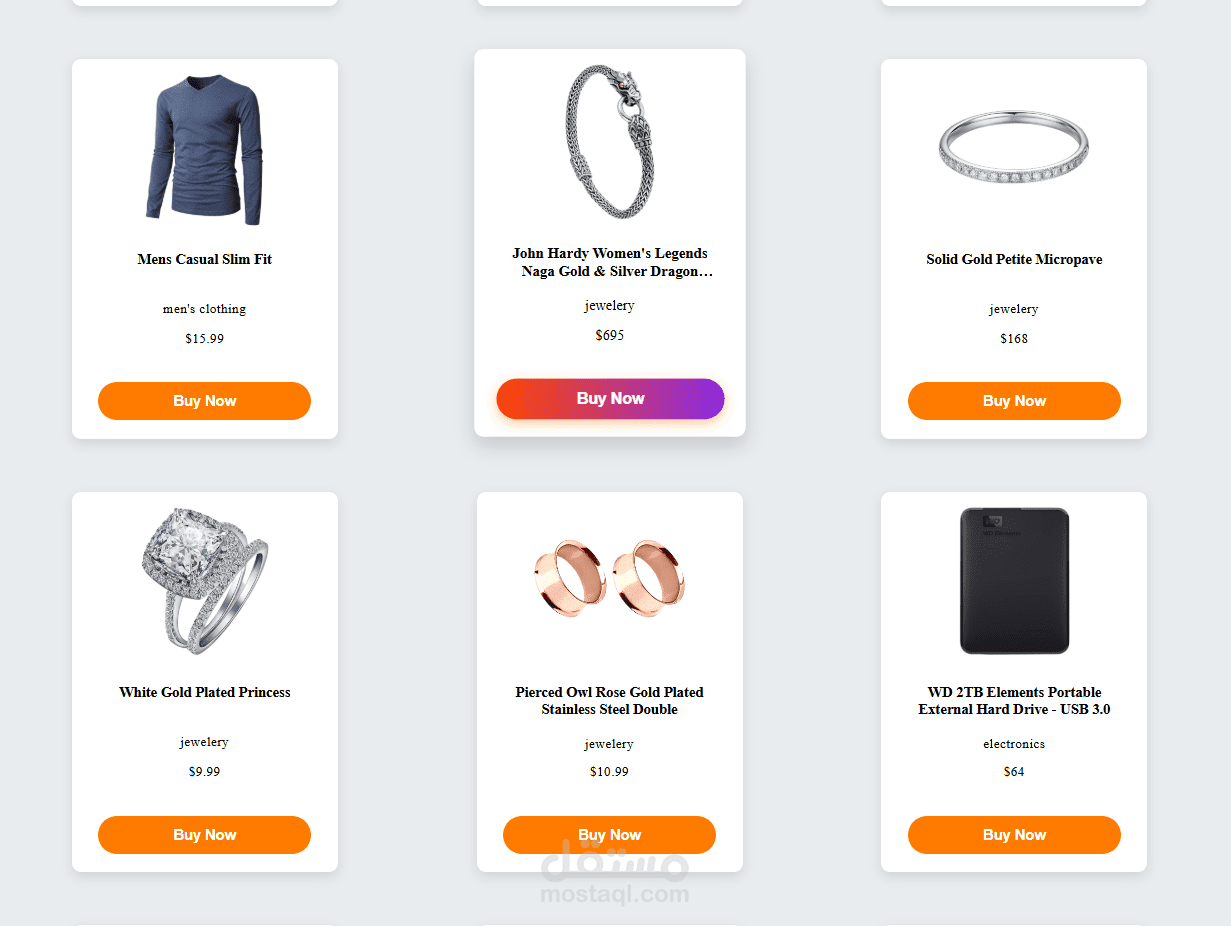Click the dragon bracelet product image
1231x926 pixels.
pos(609,141)
